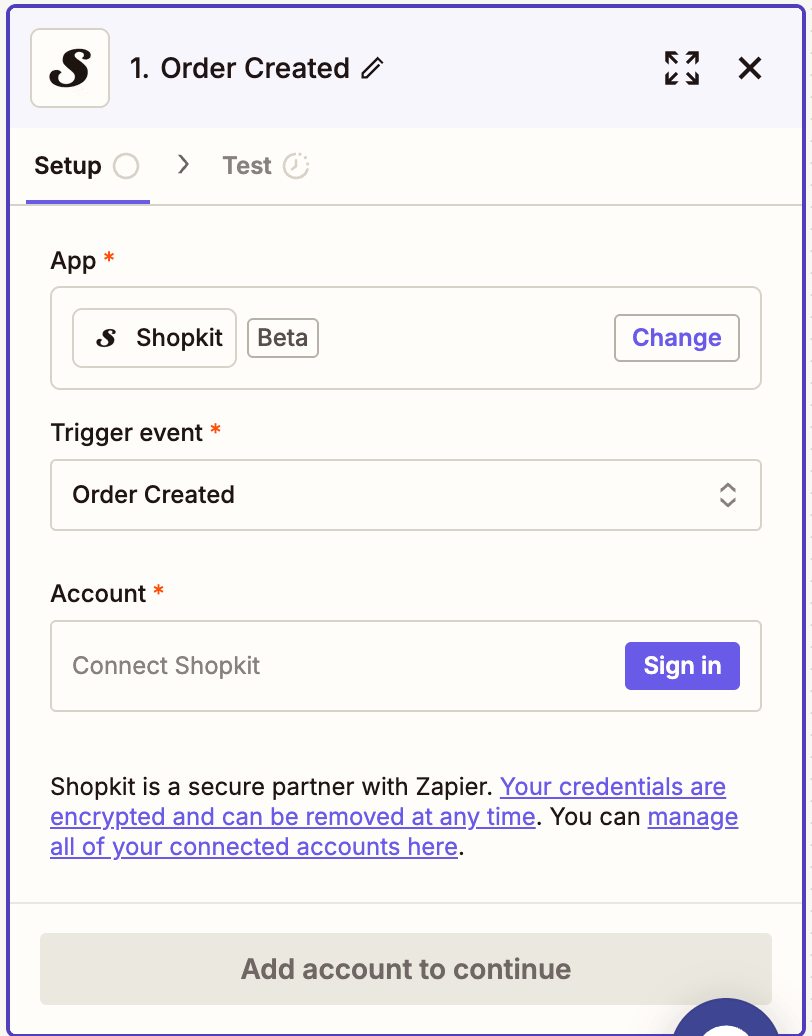The height and width of the screenshot is (1036, 812).
Task: Expand the panel to full screen
Action: (x=682, y=68)
